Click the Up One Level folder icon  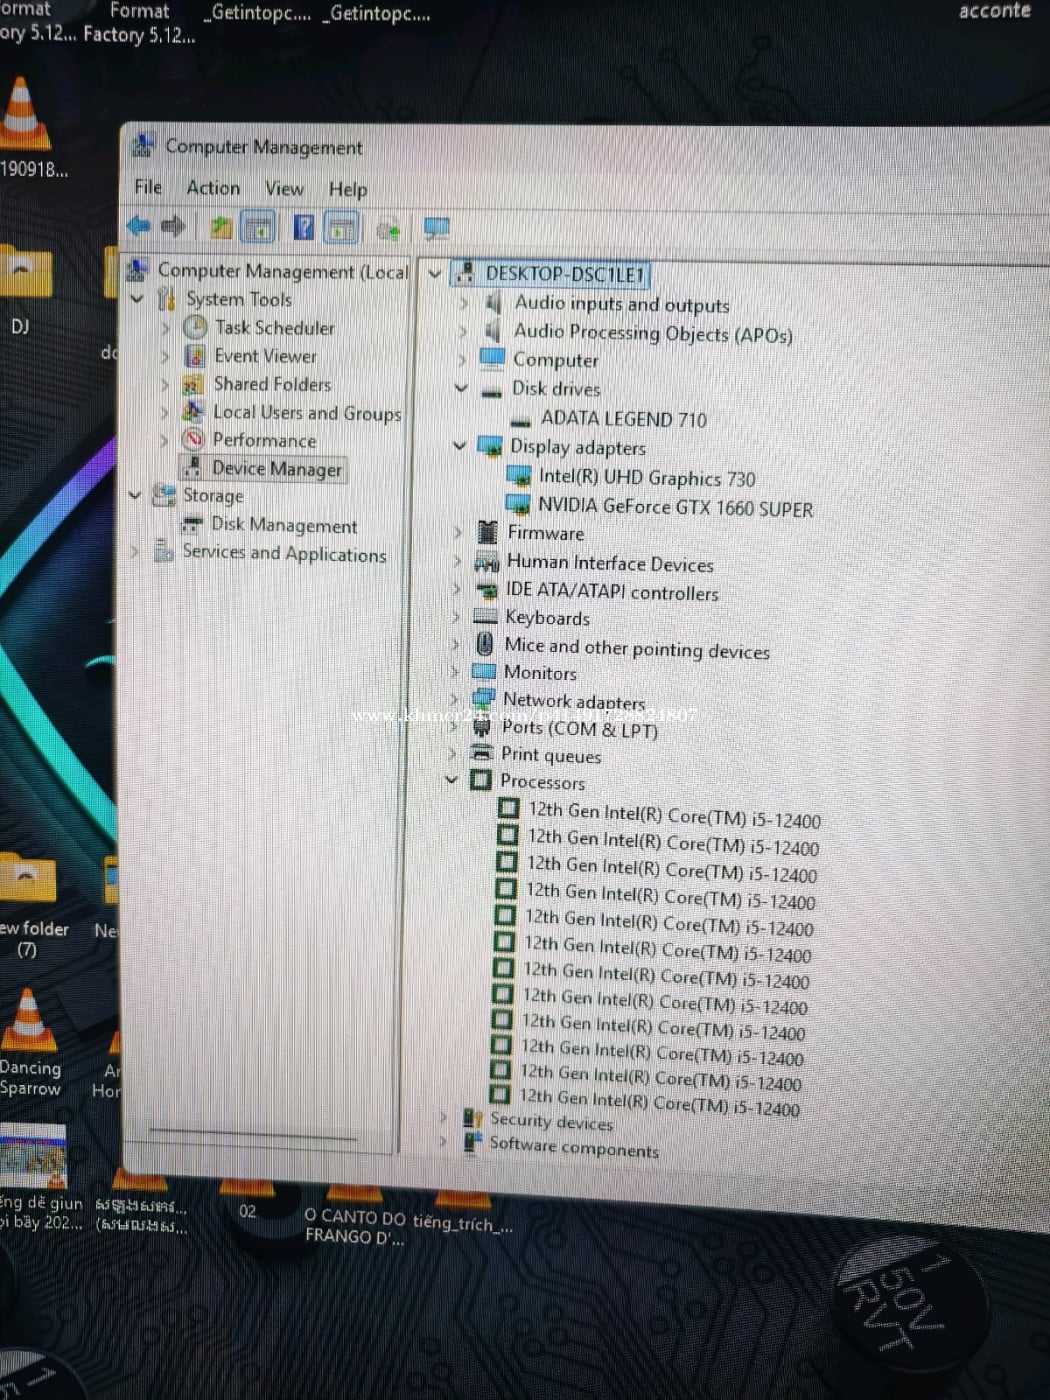point(221,229)
